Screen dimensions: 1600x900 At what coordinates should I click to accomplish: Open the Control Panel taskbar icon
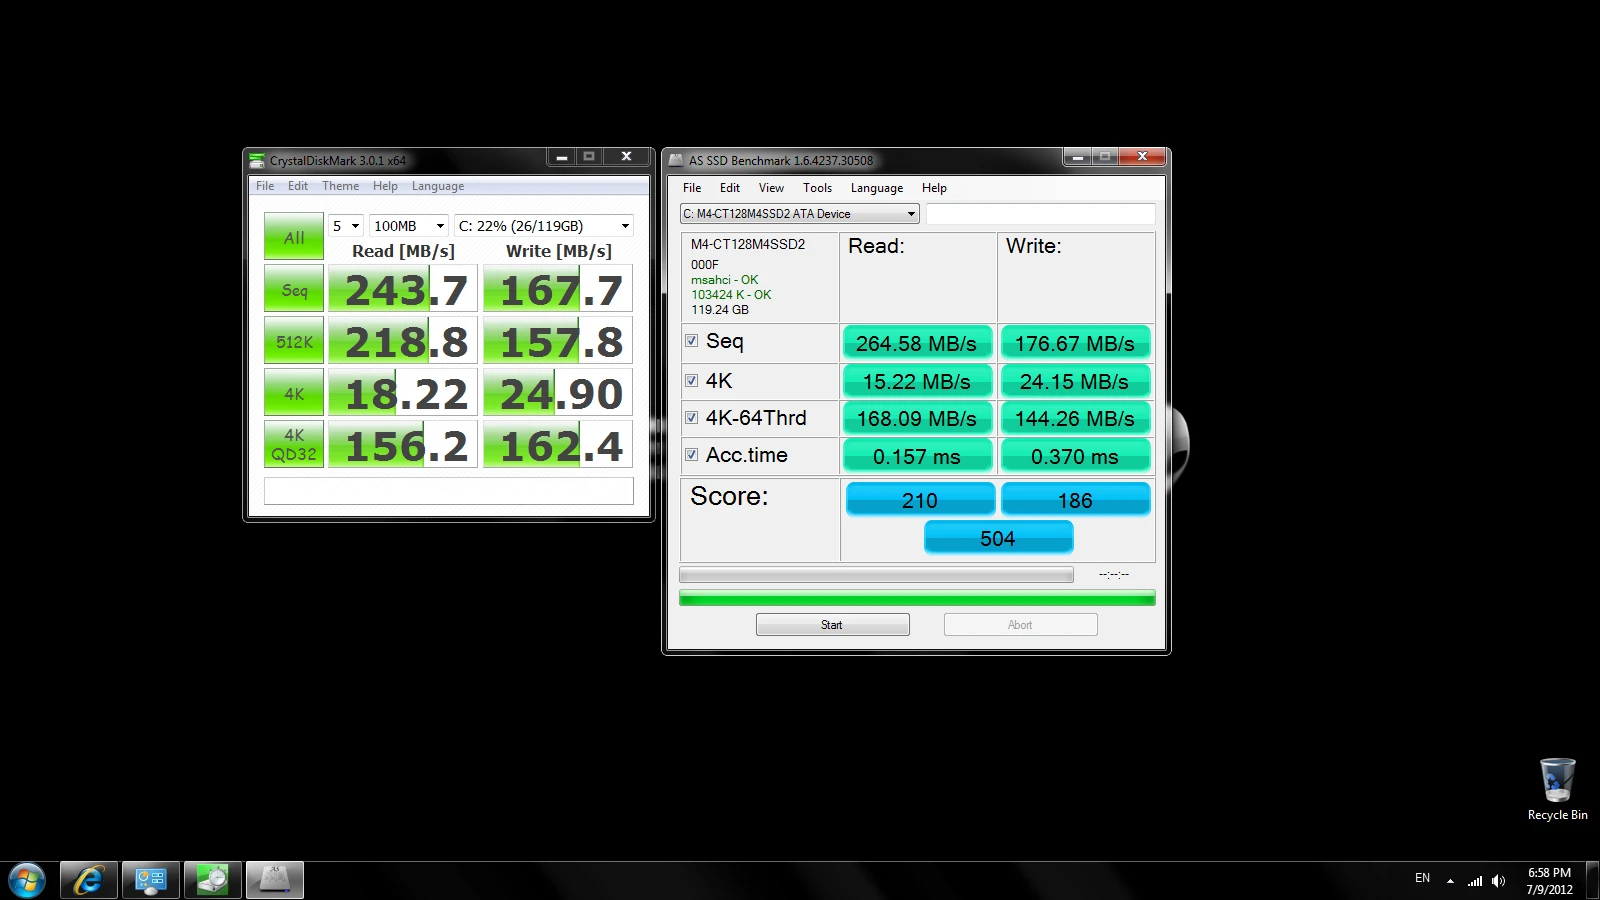click(x=151, y=880)
